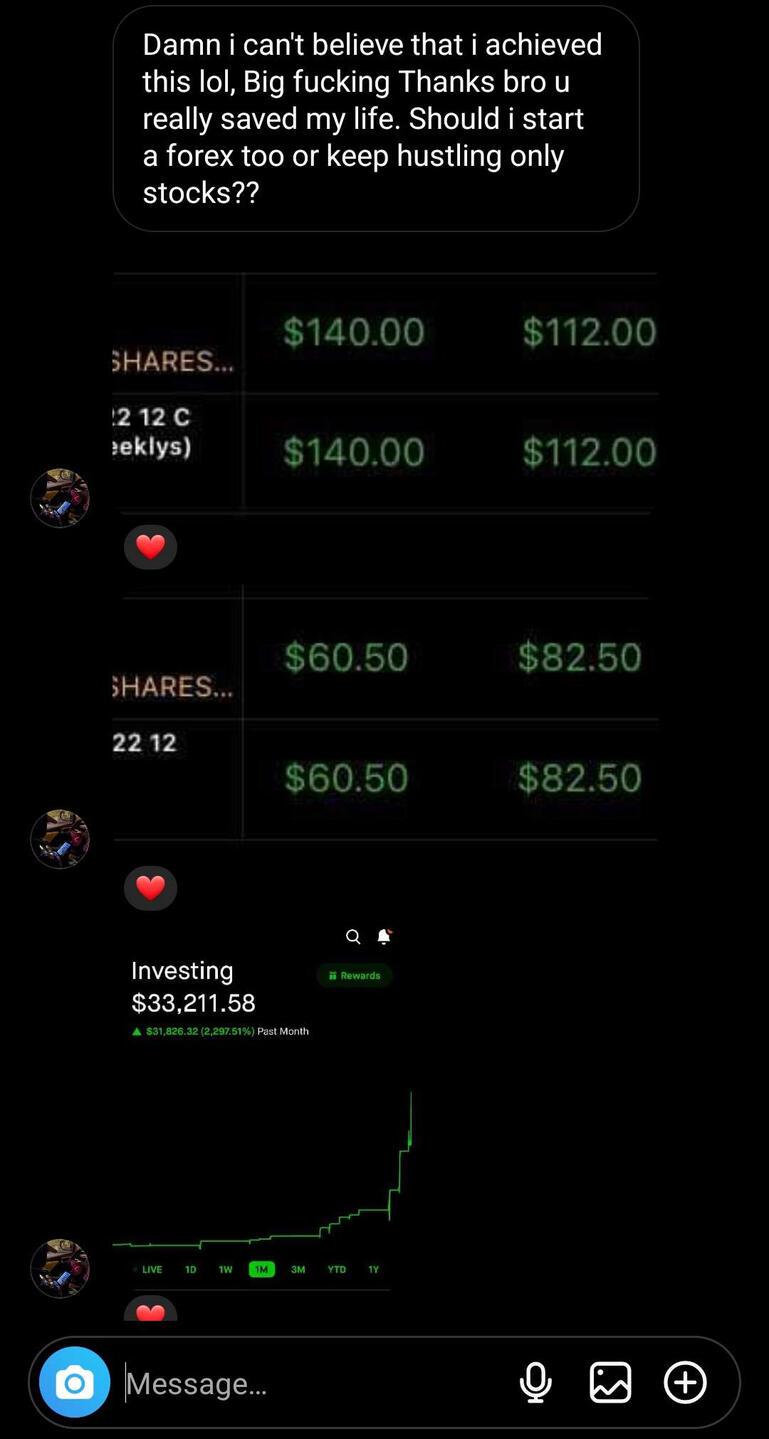Click the notification bell above Rewards
This screenshot has width=769, height=1439.
383,937
